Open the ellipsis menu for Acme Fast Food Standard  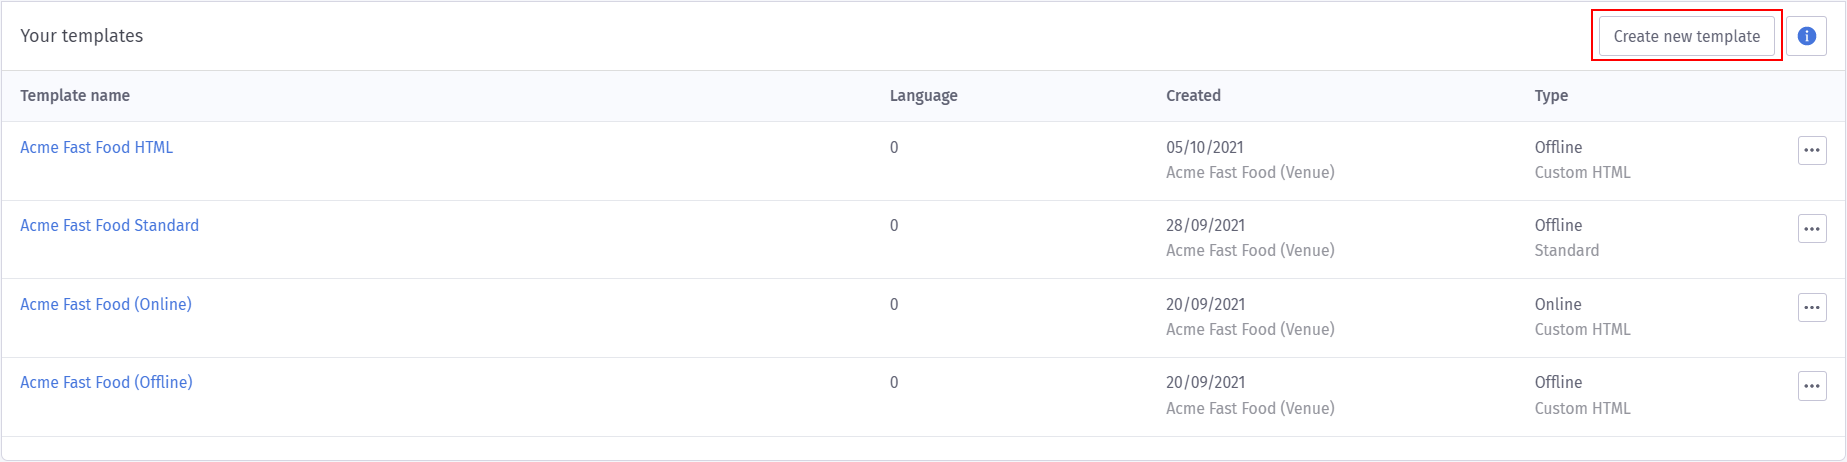coord(1812,229)
